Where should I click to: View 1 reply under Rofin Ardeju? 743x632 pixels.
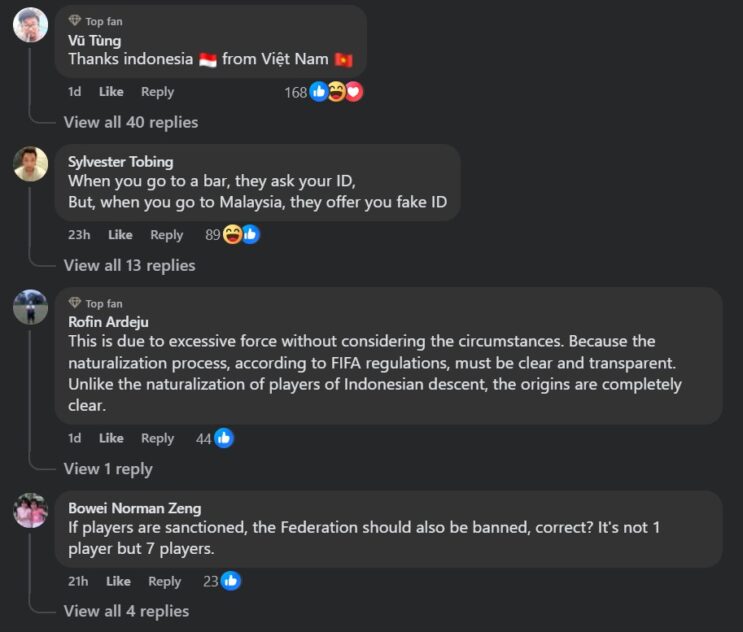(x=108, y=468)
